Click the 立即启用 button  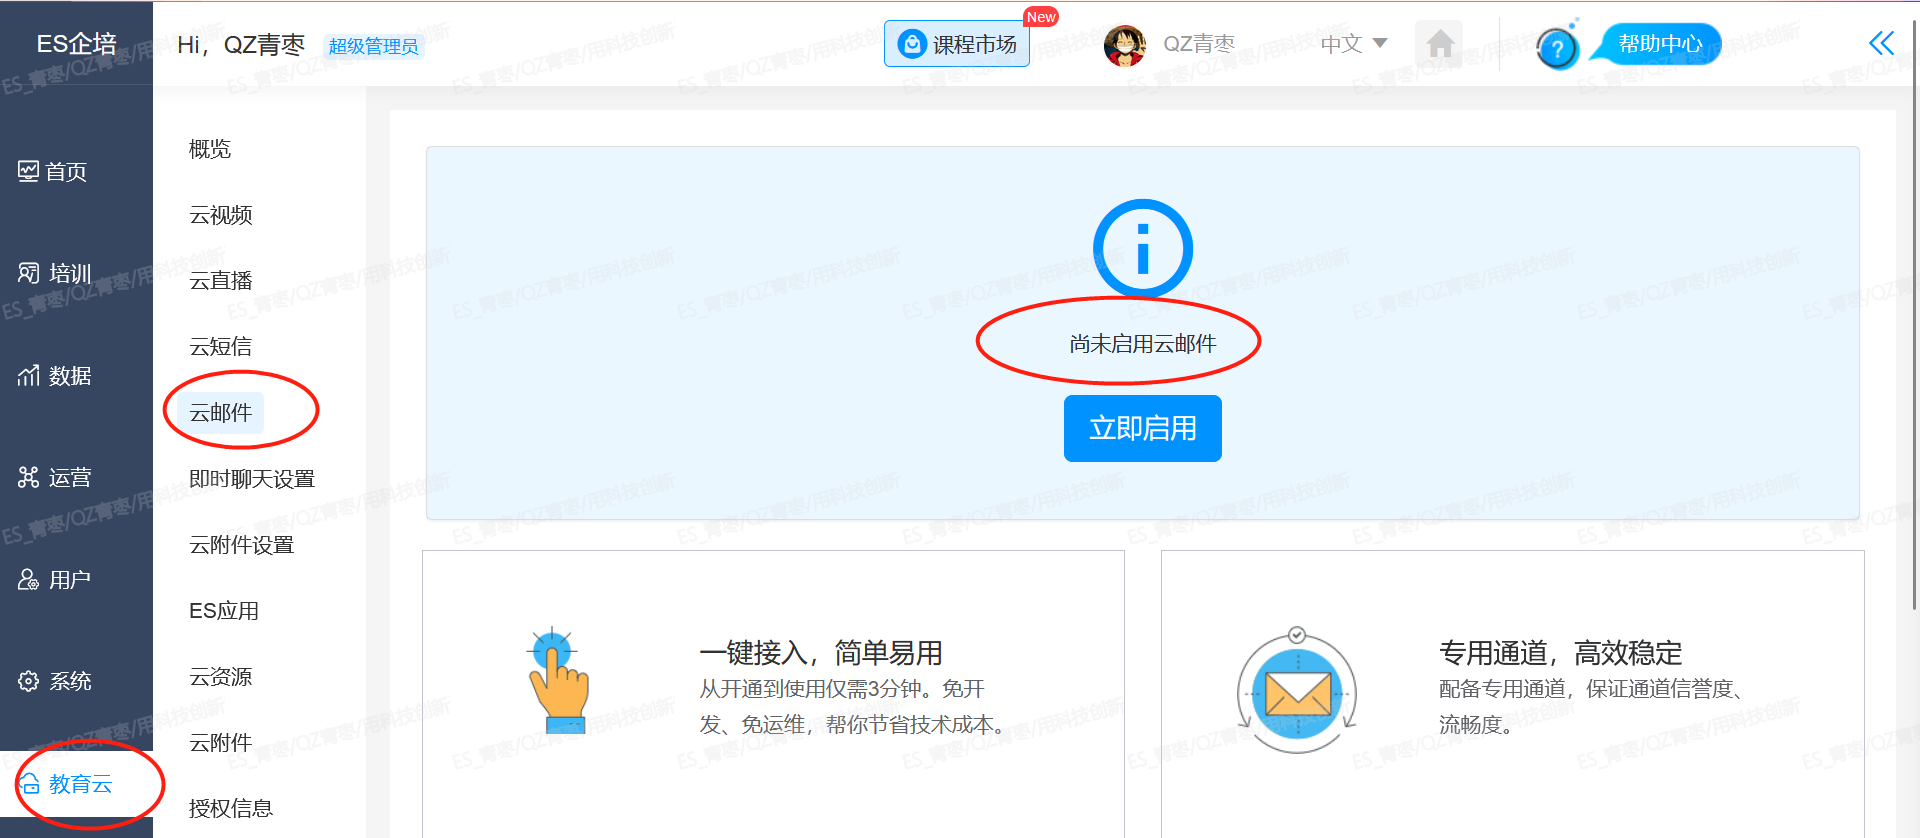1142,428
